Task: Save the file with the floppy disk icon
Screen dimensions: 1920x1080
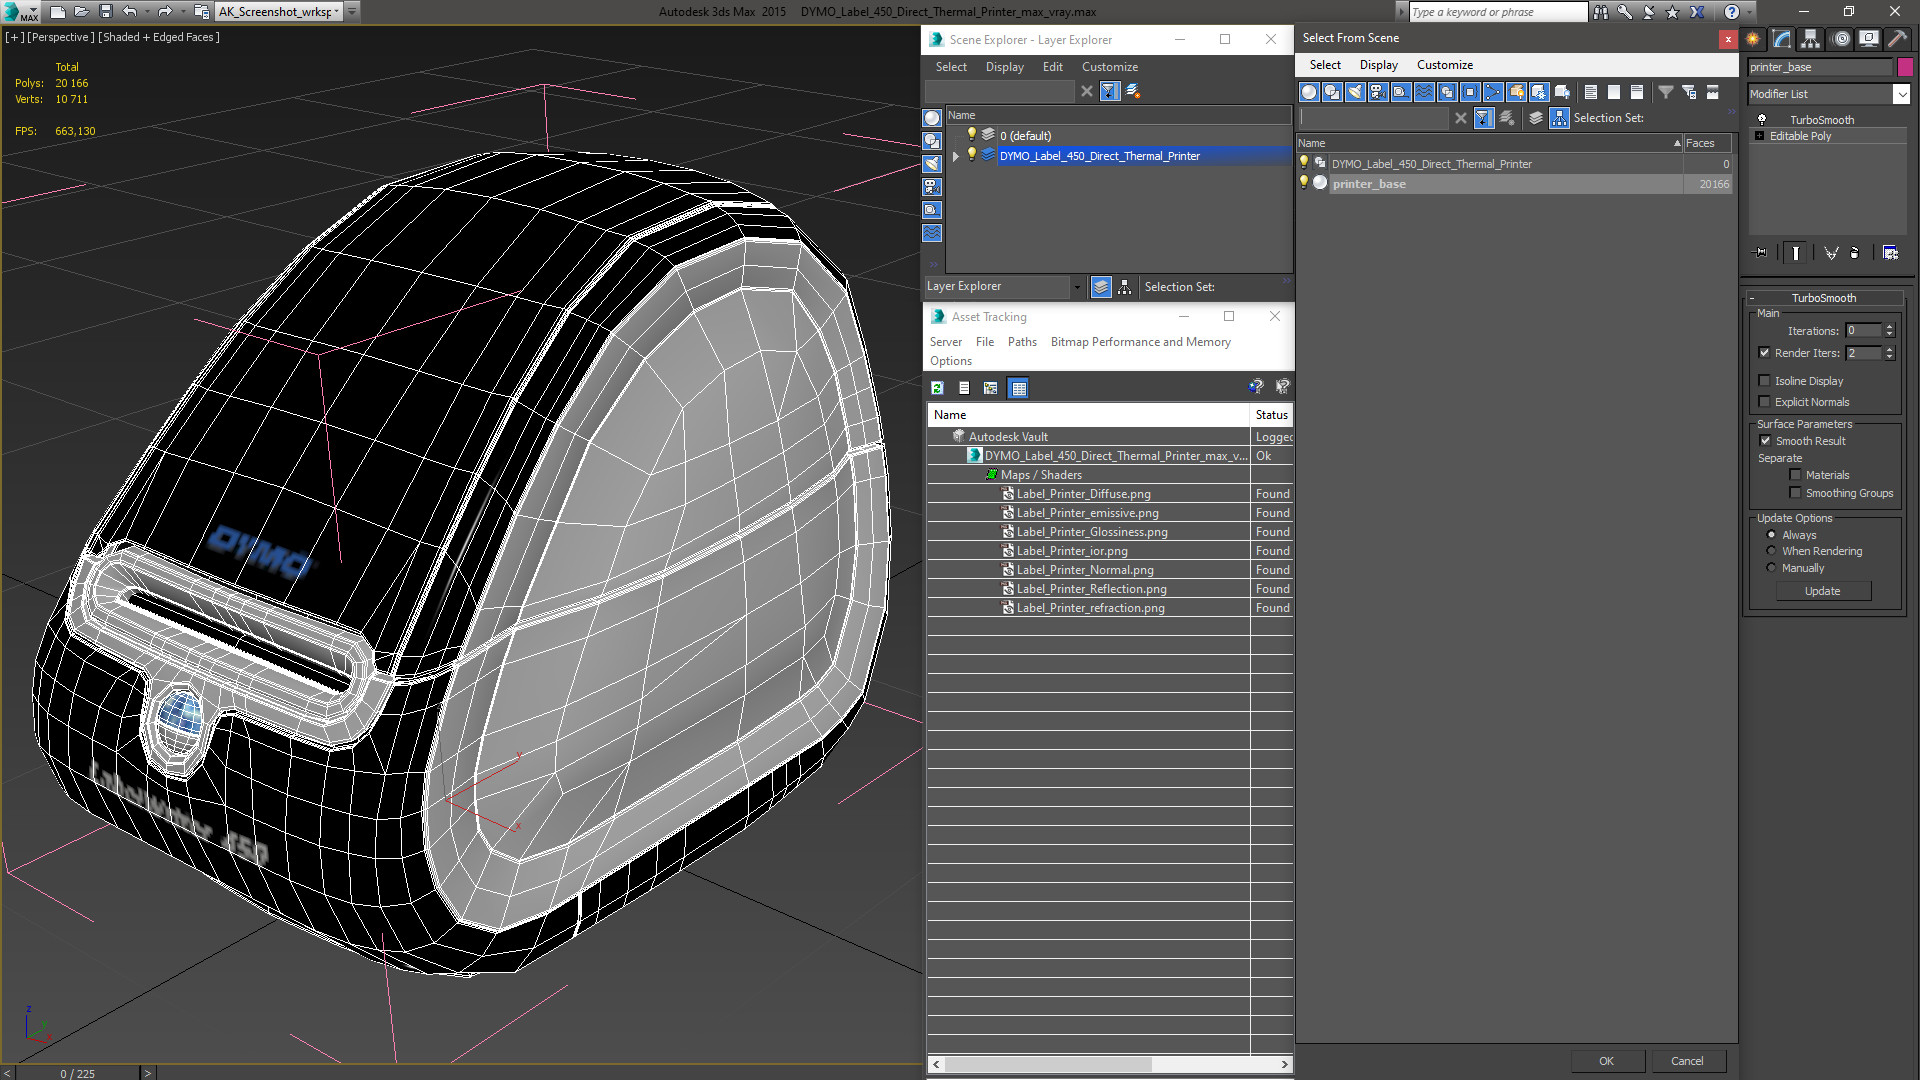Action: 106,12
